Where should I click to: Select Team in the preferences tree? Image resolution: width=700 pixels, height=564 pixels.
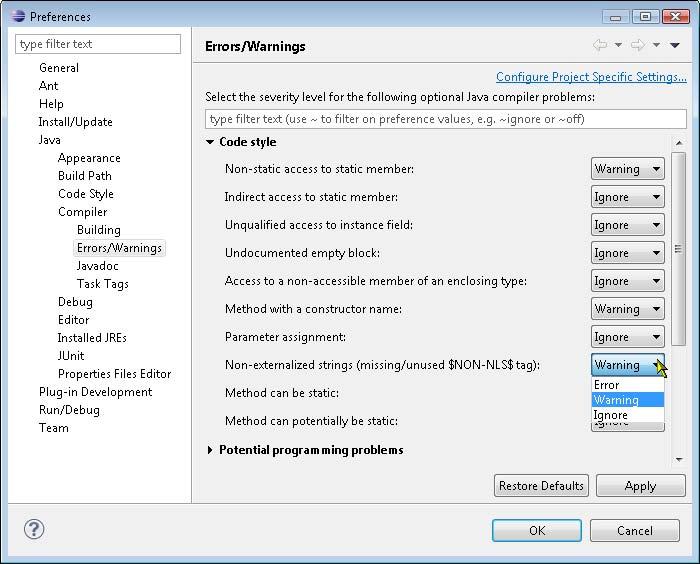54,428
